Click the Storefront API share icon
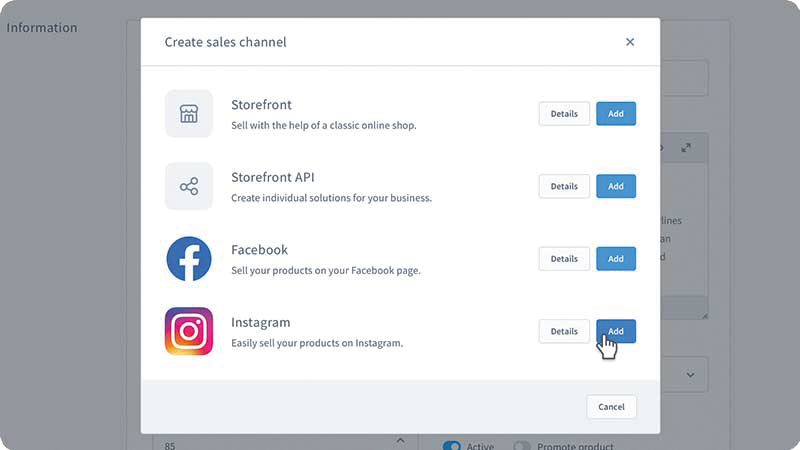Image resolution: width=800 pixels, height=450 pixels. (188, 186)
